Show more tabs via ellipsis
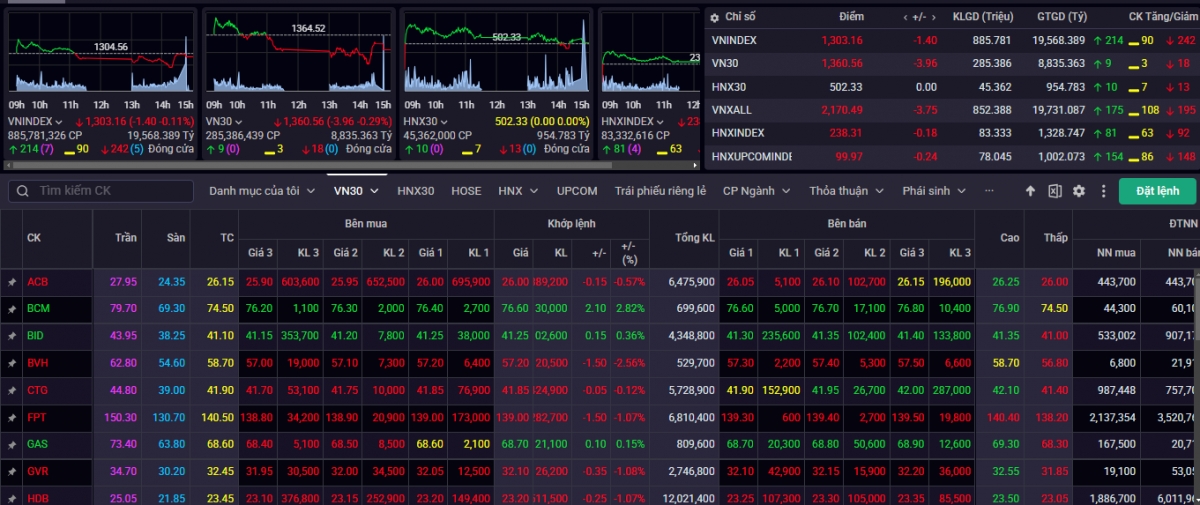 click(x=989, y=191)
